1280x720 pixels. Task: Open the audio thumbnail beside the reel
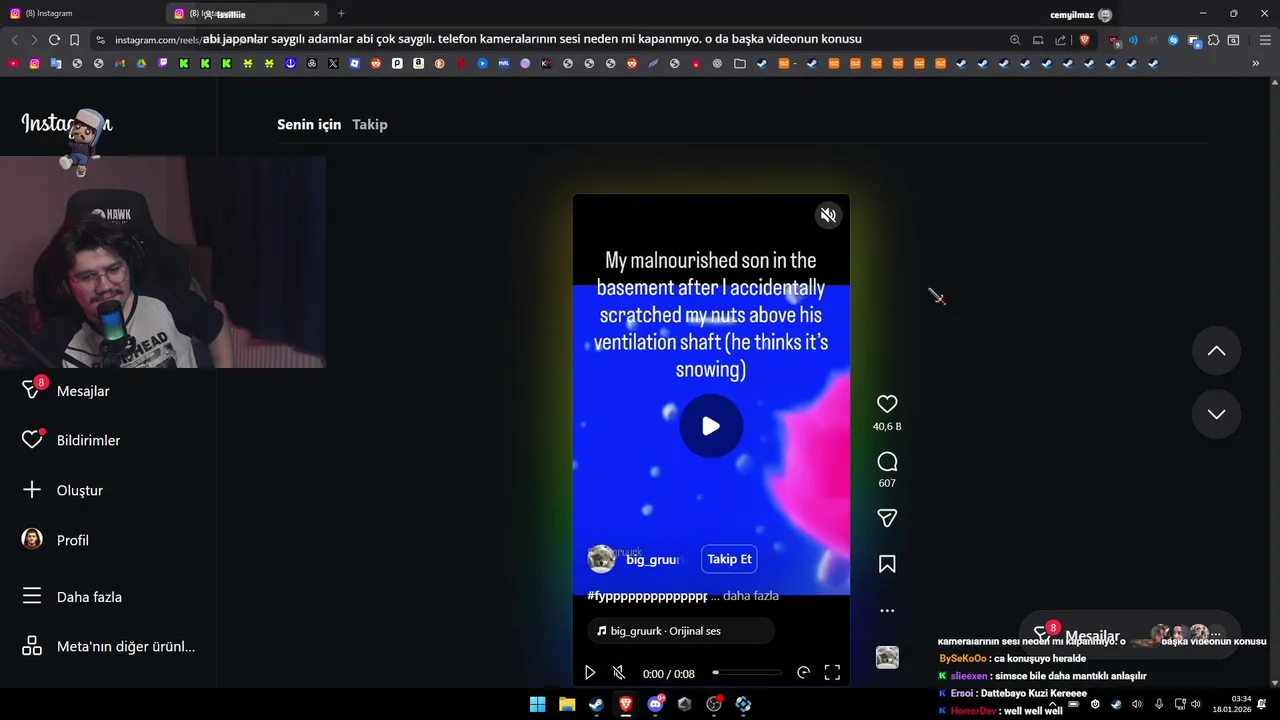tap(887, 657)
